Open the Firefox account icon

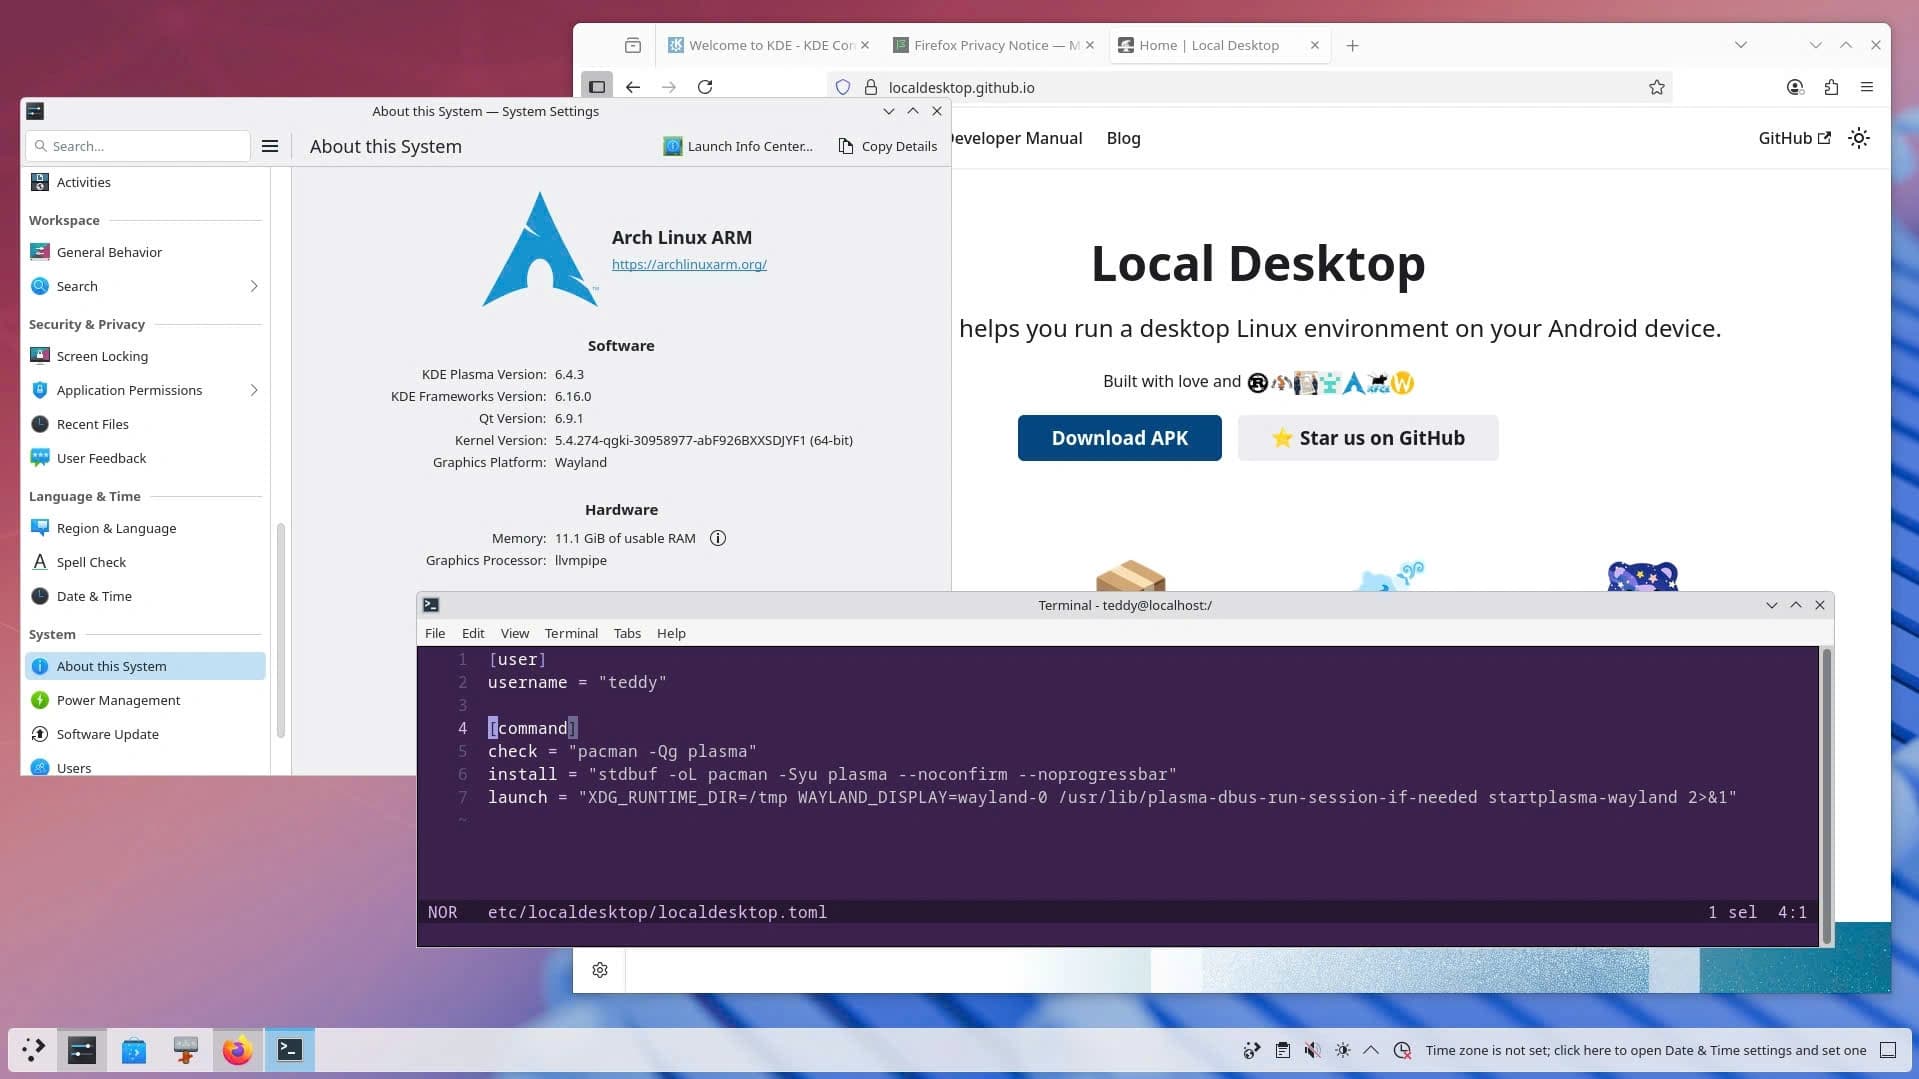(1795, 87)
